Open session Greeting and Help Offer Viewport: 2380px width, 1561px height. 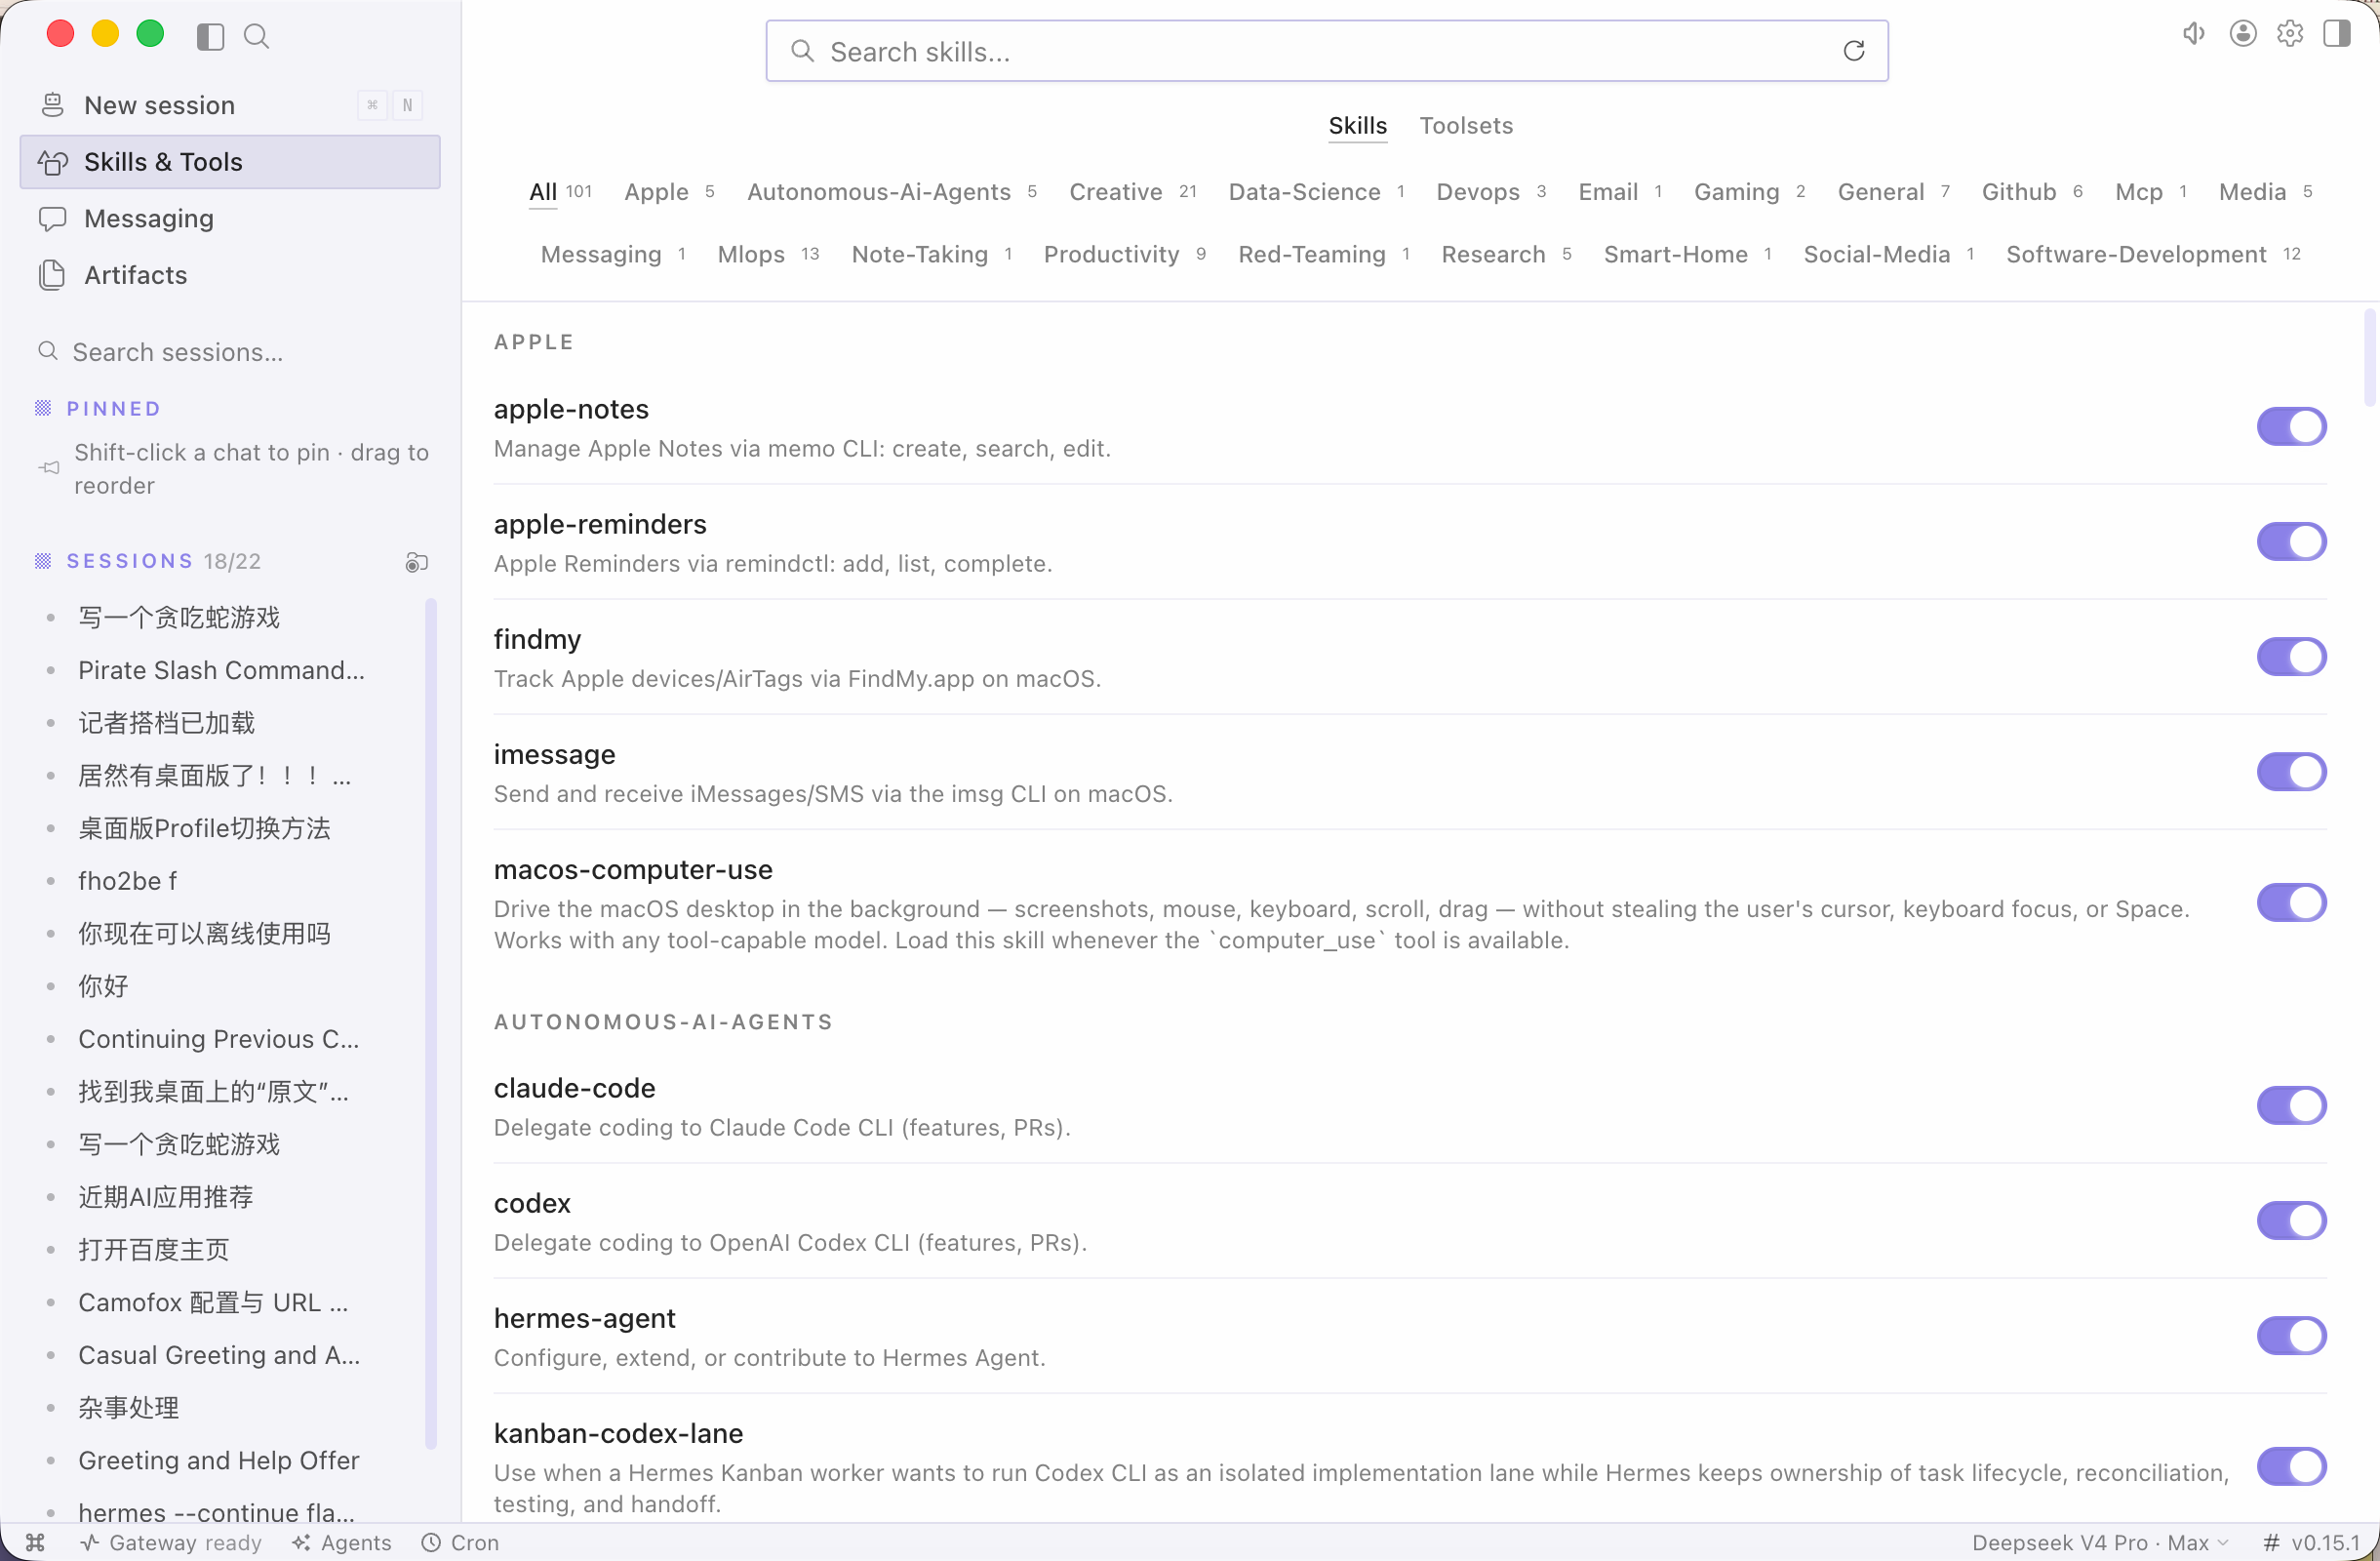point(220,1460)
